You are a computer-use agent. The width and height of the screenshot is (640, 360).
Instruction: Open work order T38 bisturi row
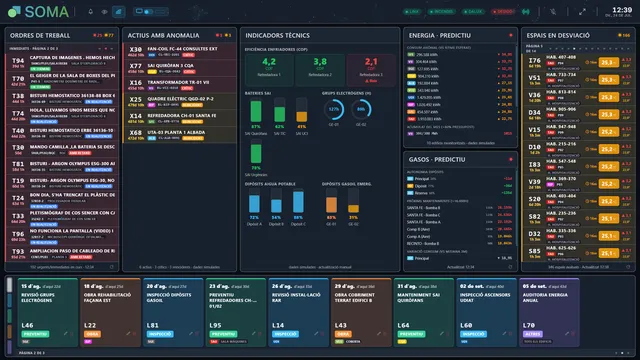click(62, 98)
